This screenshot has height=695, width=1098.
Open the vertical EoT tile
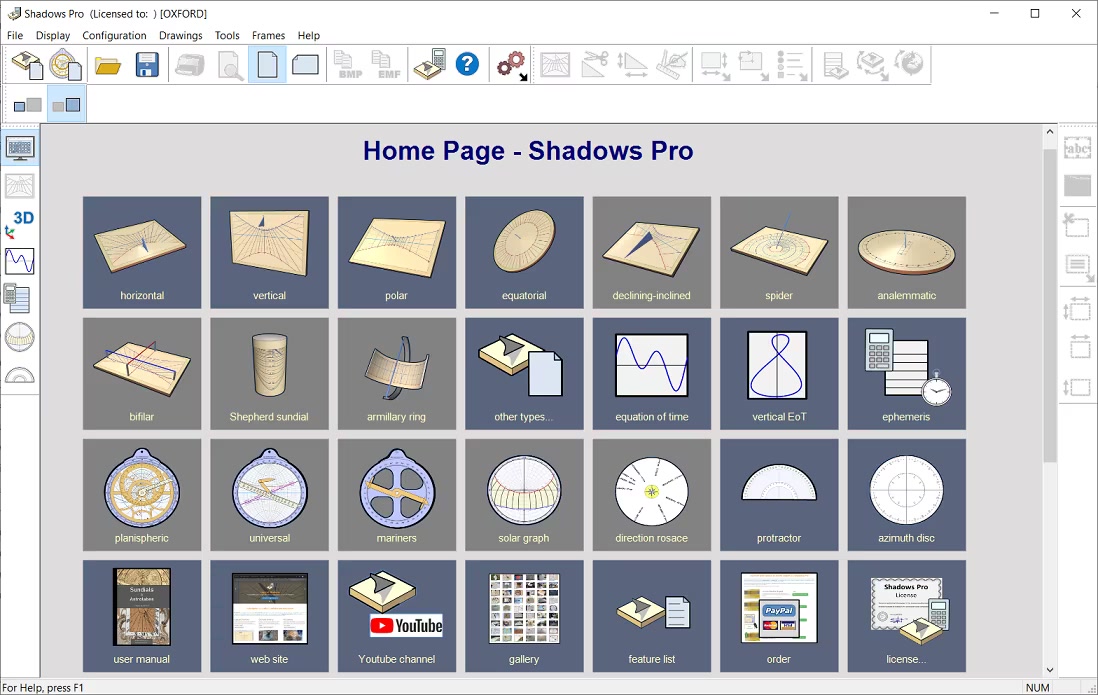point(779,373)
